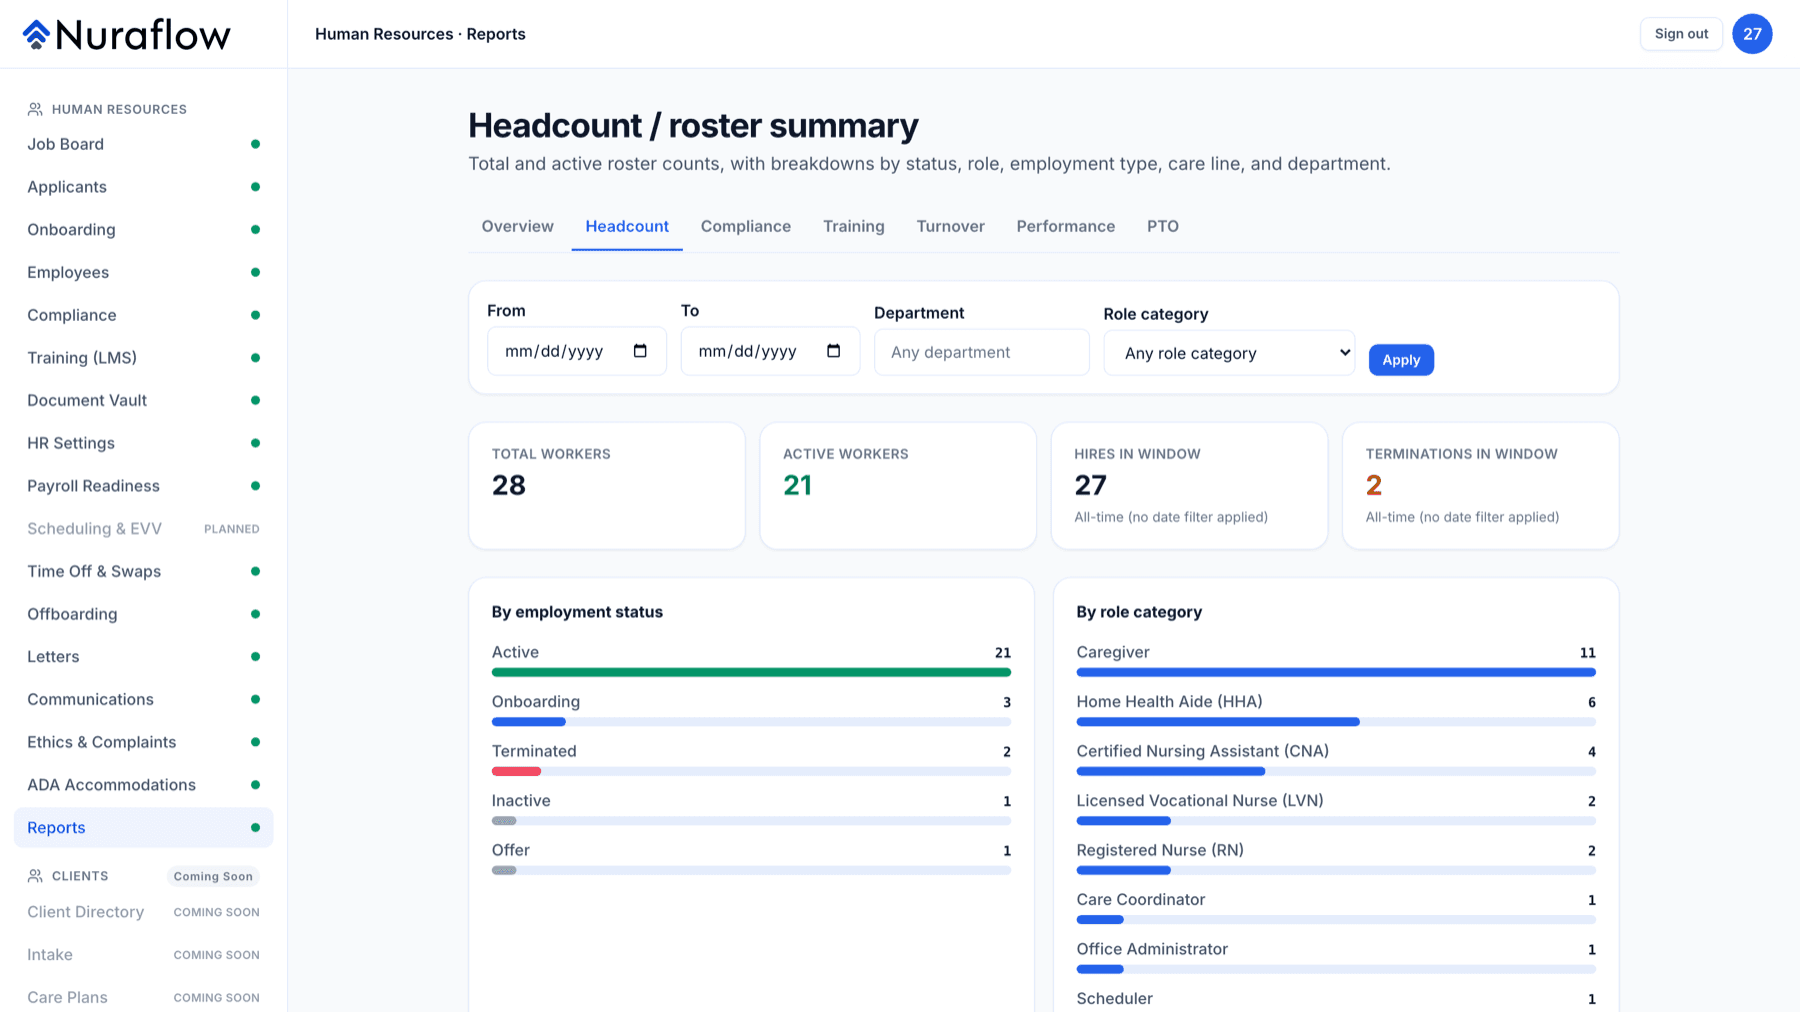The image size is (1800, 1012).
Task: Open the Onboarding sidebar item
Action: 143,230
